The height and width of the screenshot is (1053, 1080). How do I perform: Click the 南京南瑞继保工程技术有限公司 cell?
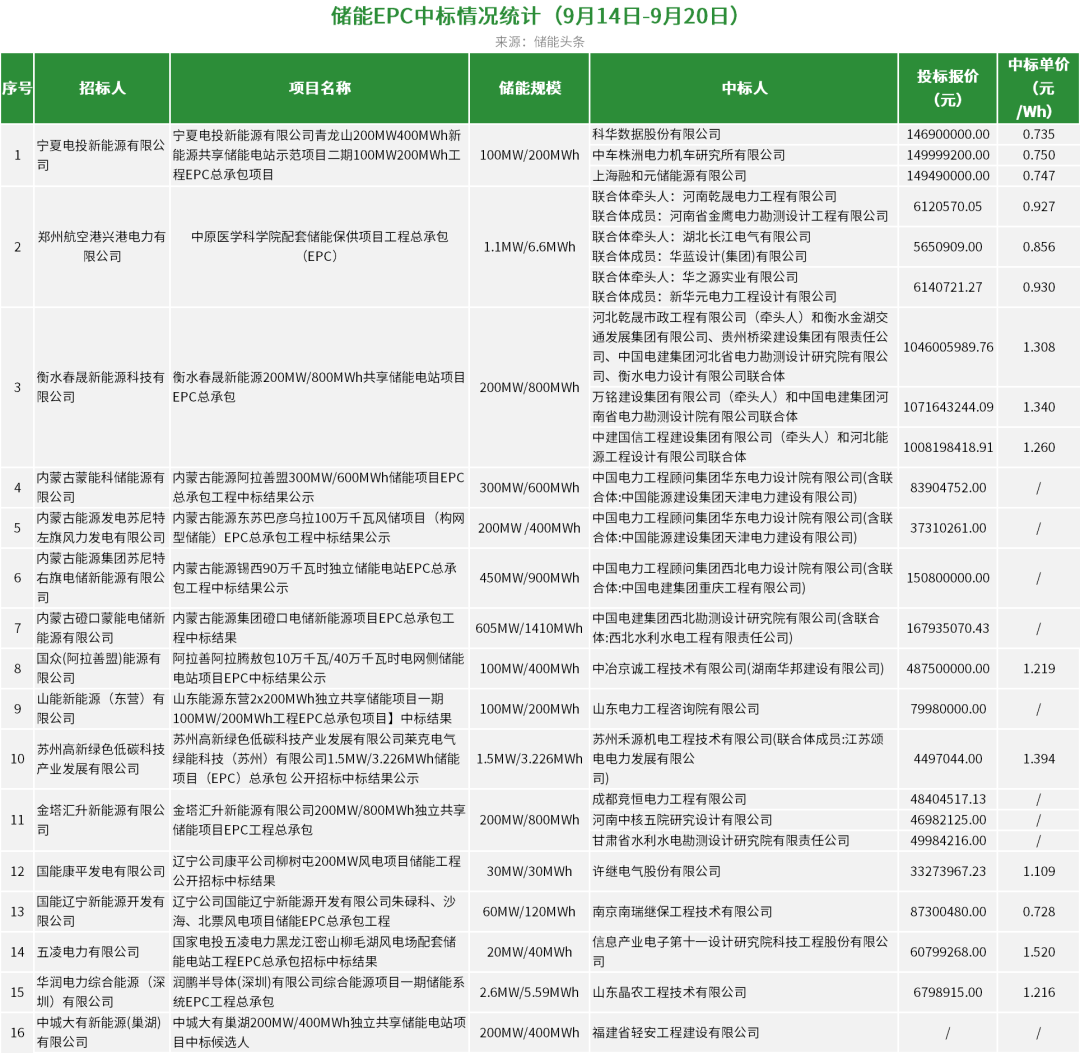tap(682, 912)
